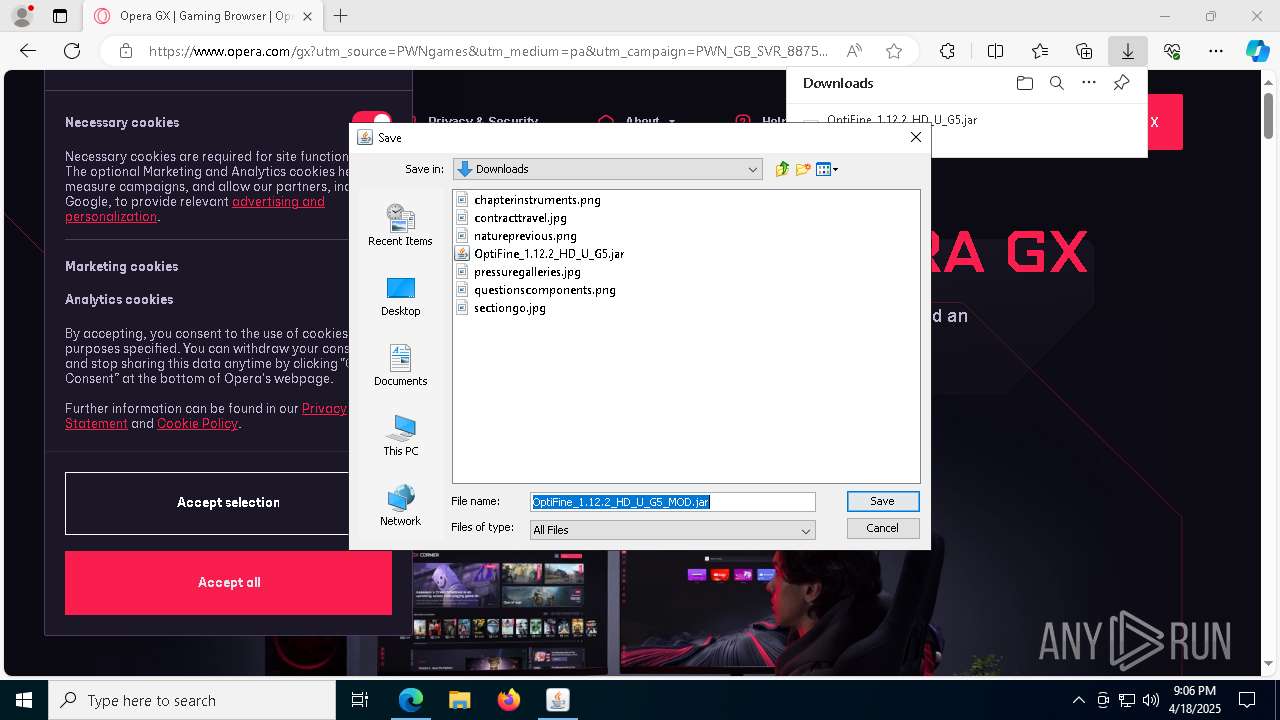1280x720 pixels.
Task: Open Edge Settings and more menu
Action: [x=1216, y=51]
